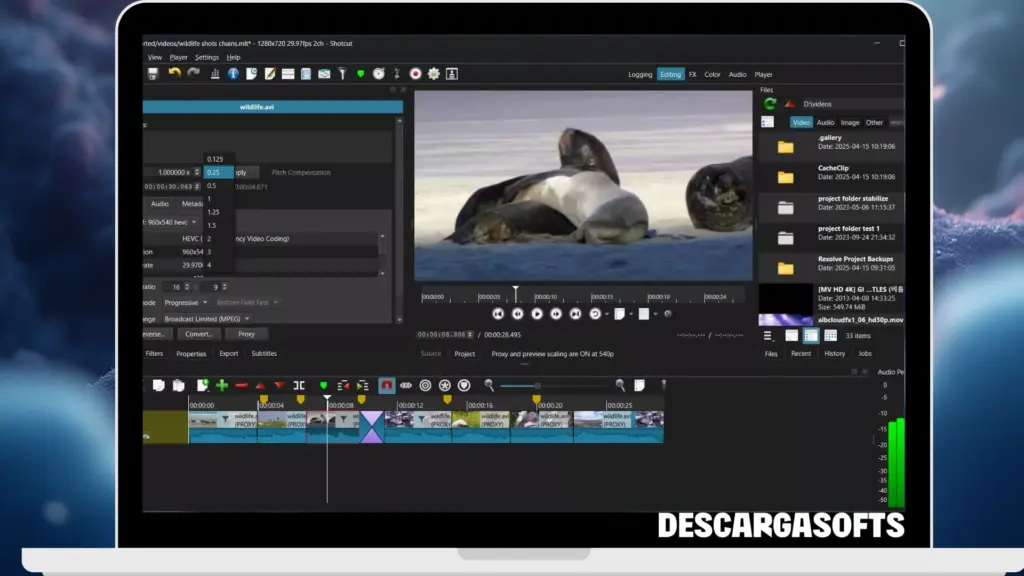Open the Progressive scan mode dropdown

[186, 302]
